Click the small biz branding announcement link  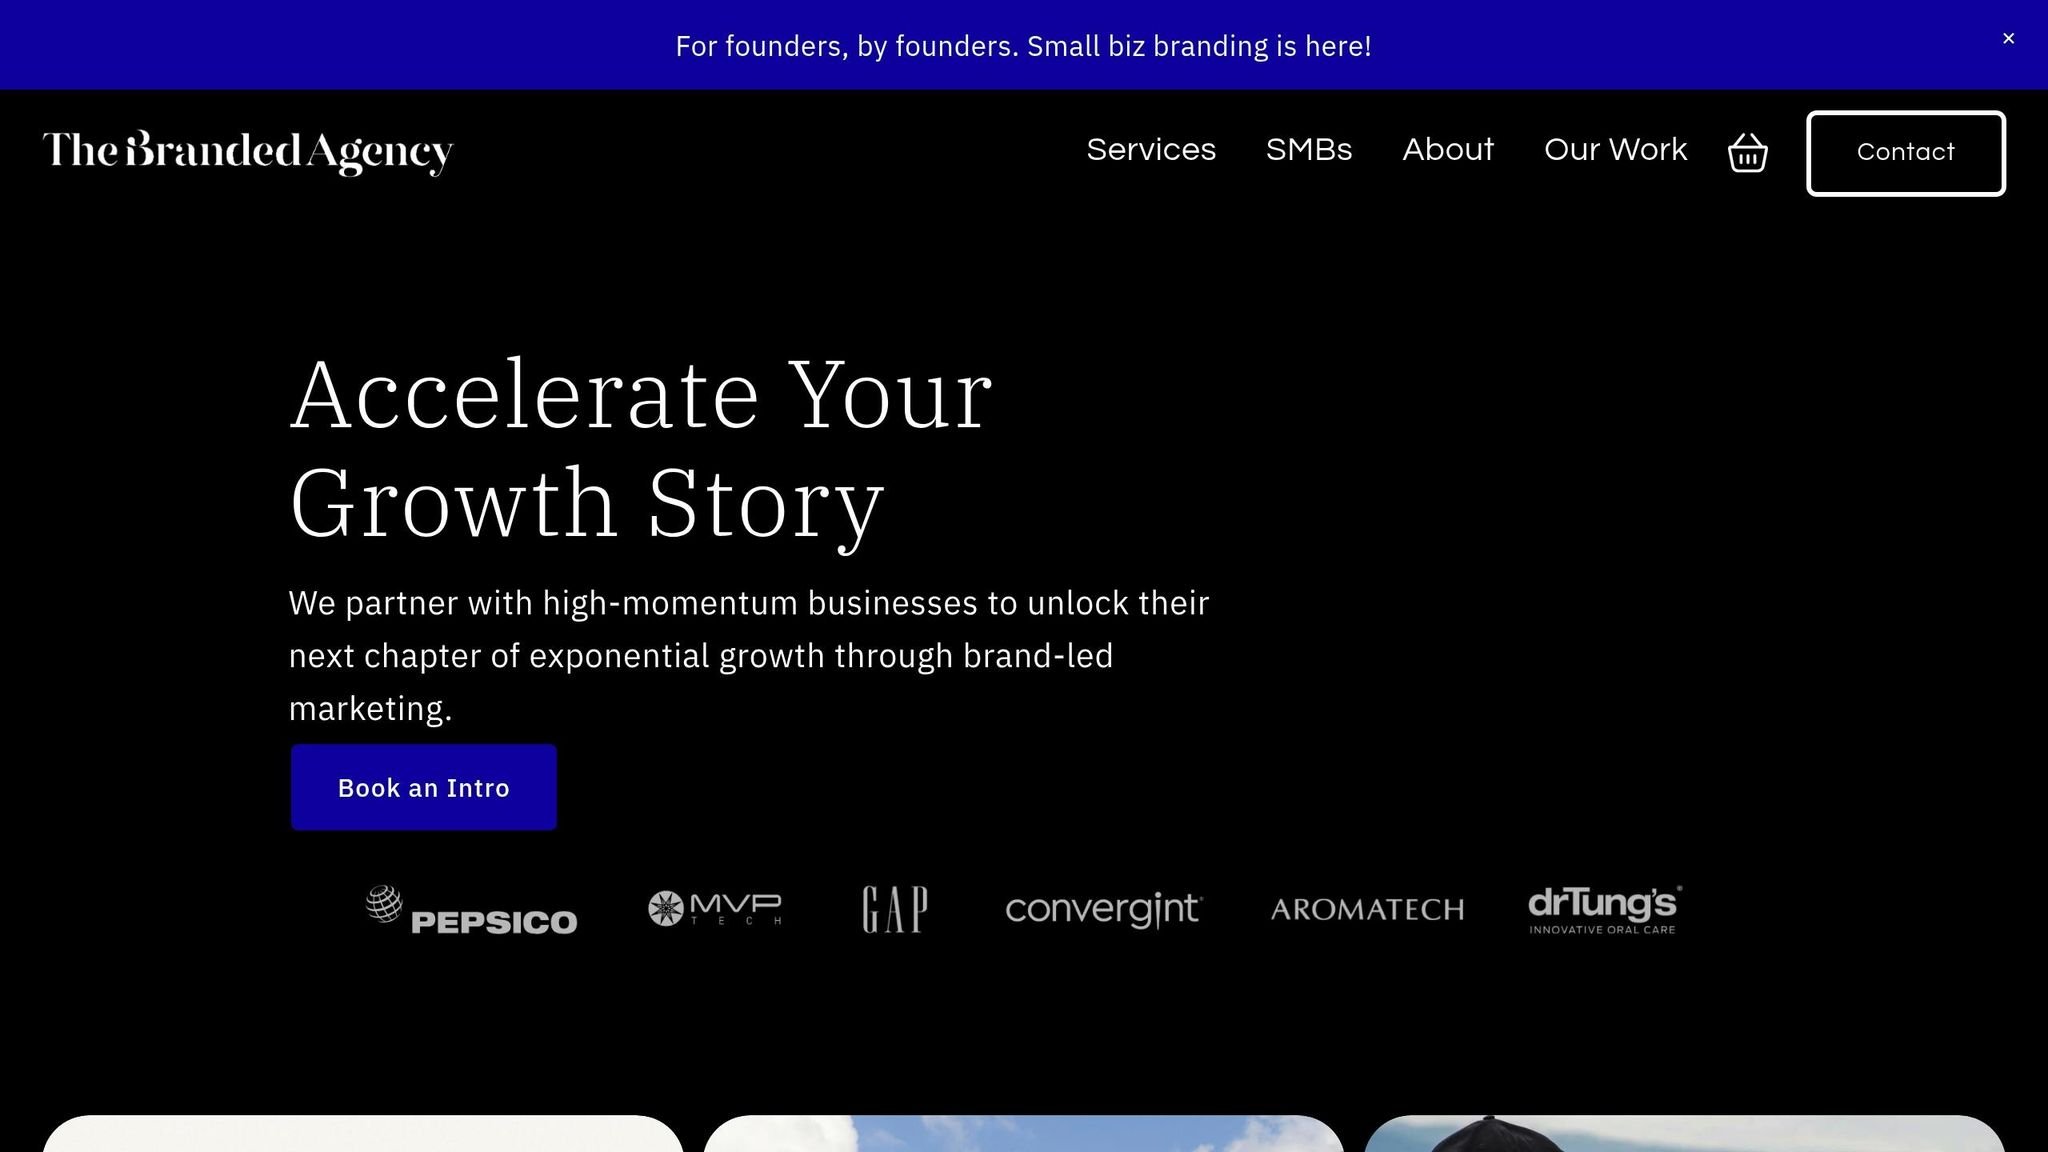pyautogui.click(x=1023, y=45)
